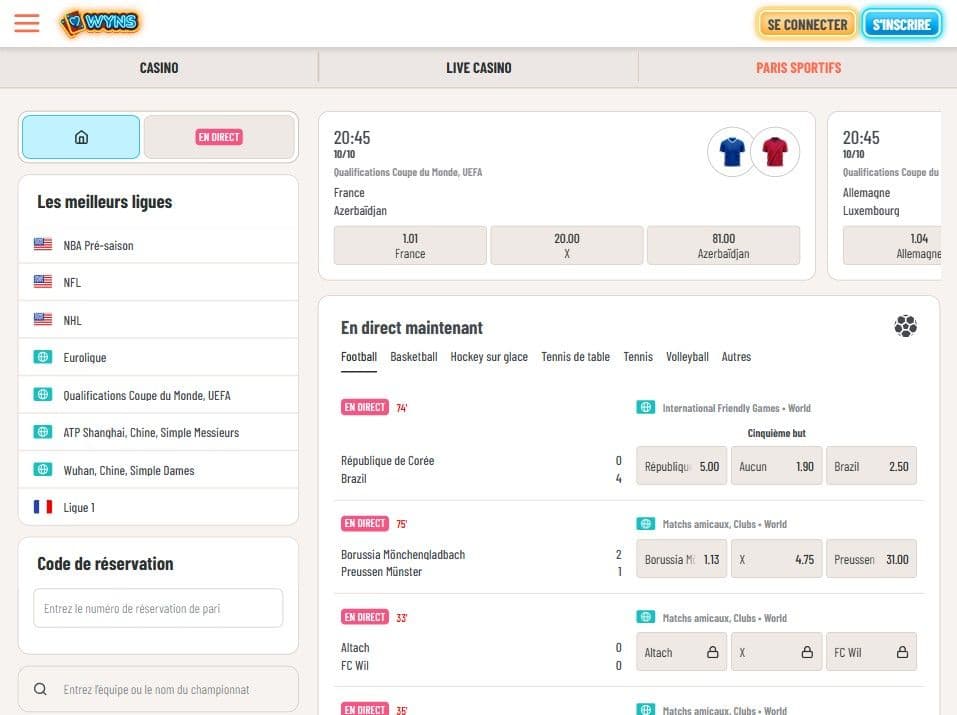Open the Paris Sportifs tab
Viewport: 957px width, 715px height.
[x=798, y=68]
